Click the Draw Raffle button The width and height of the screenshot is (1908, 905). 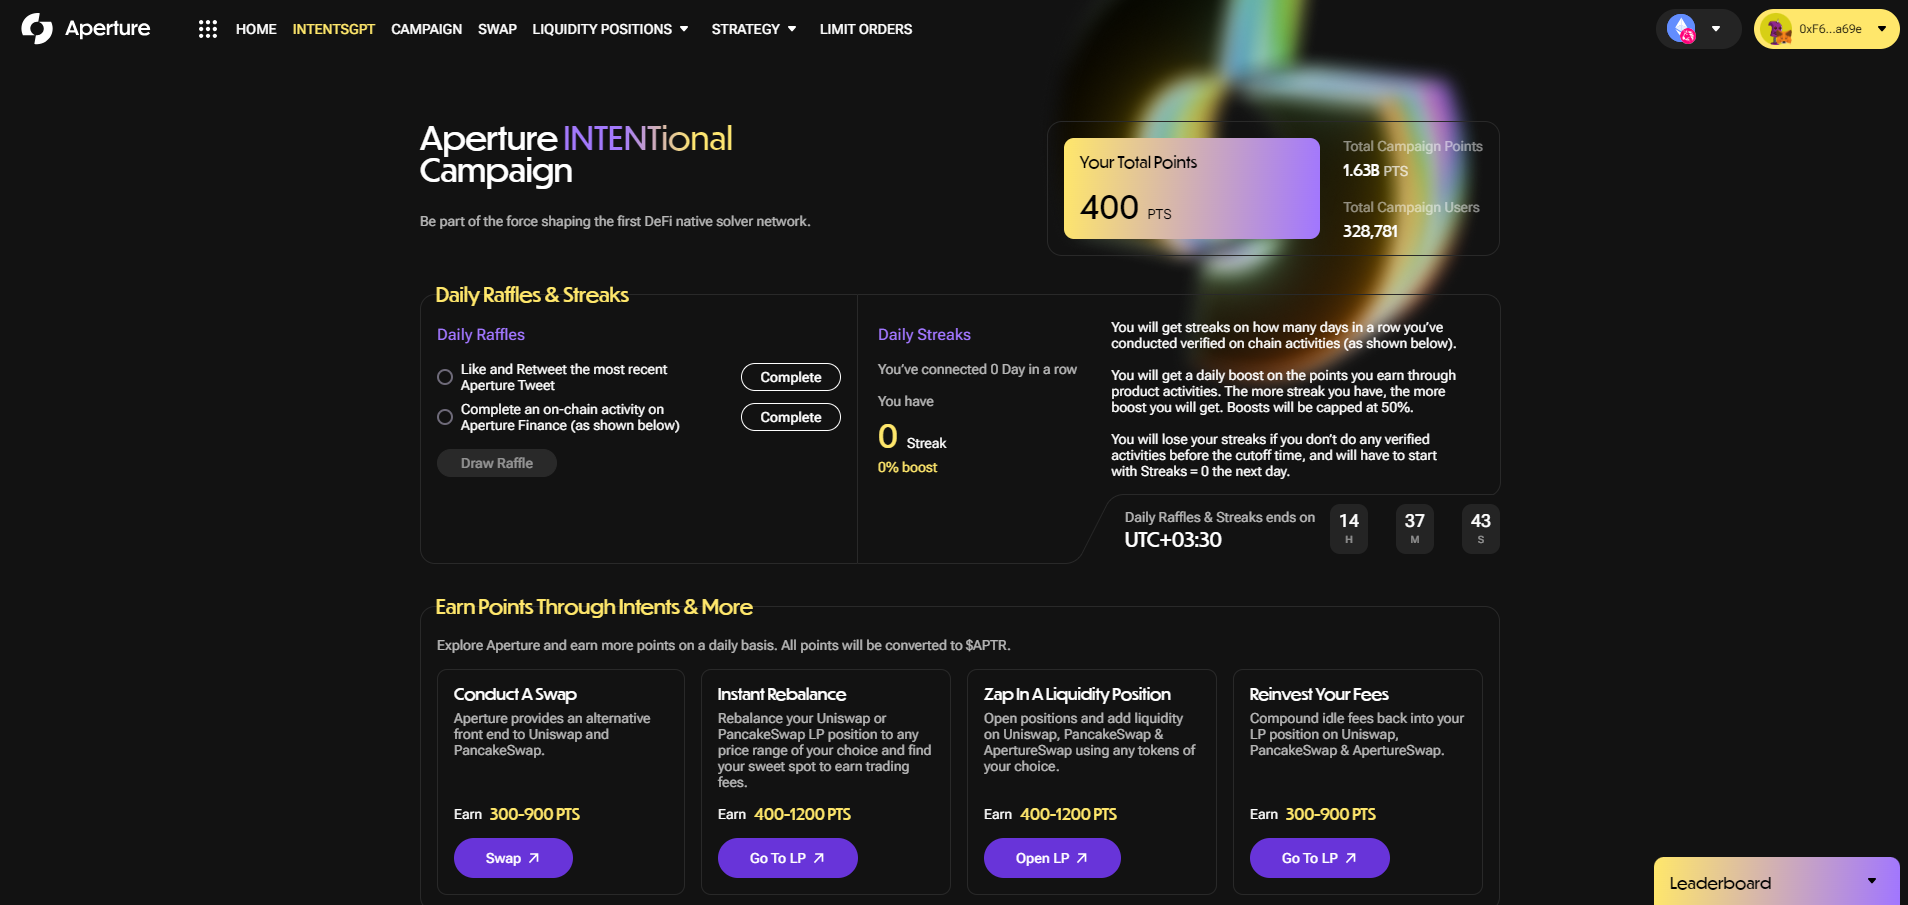pyautogui.click(x=497, y=463)
